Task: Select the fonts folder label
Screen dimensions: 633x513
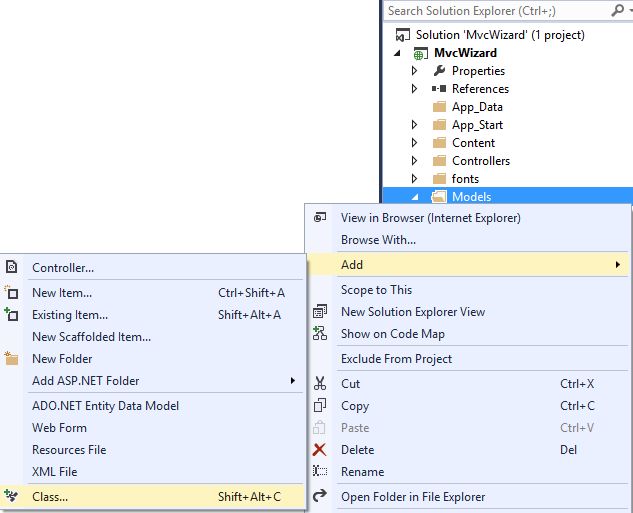Action: coord(465,178)
